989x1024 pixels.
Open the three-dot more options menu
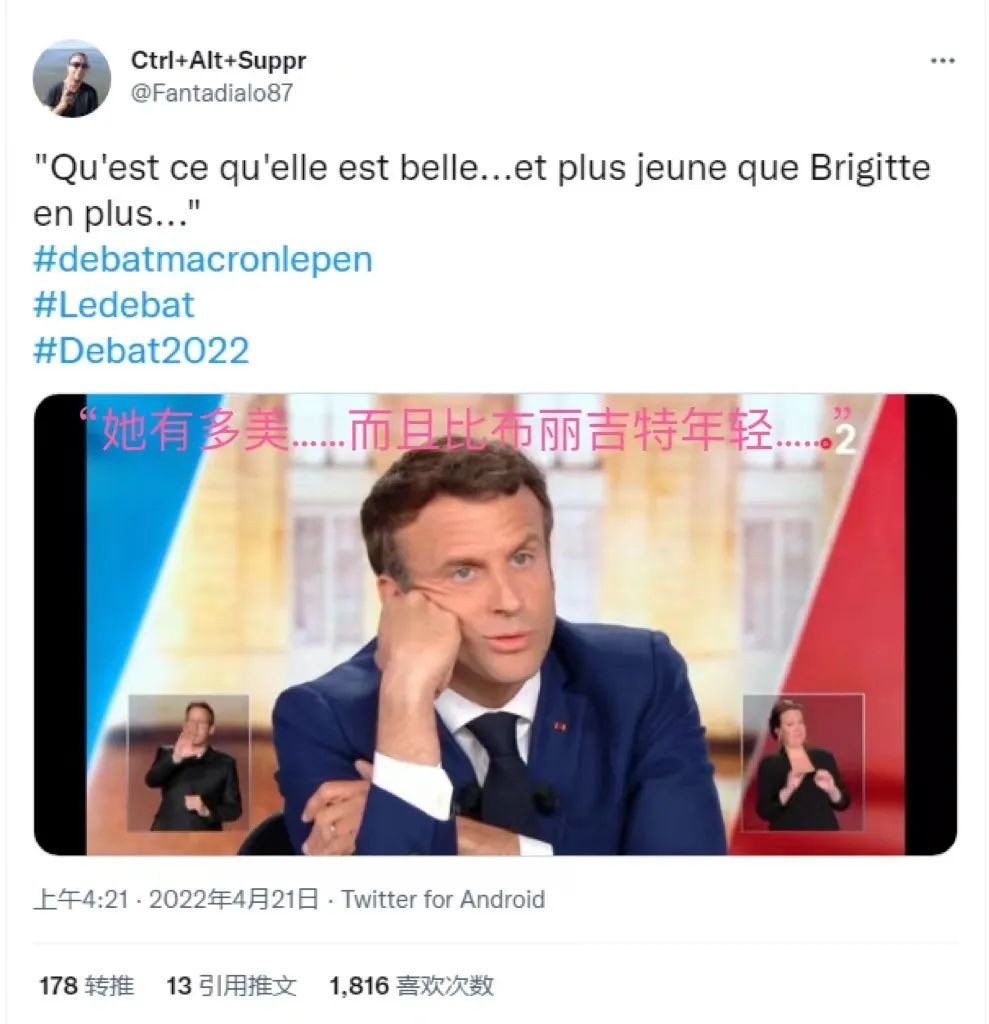pyautogui.click(x=943, y=61)
